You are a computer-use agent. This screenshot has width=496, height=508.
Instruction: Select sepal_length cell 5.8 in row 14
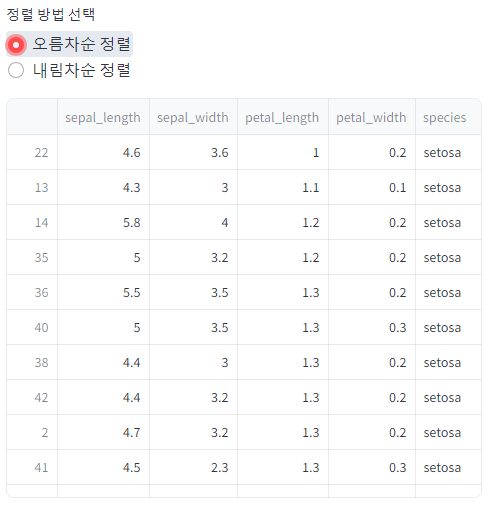[103, 222]
